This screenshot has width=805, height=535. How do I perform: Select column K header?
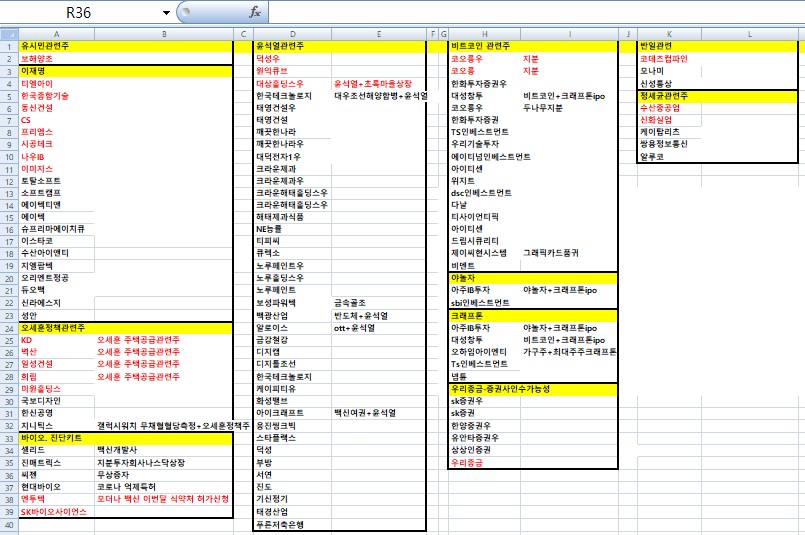click(x=669, y=34)
